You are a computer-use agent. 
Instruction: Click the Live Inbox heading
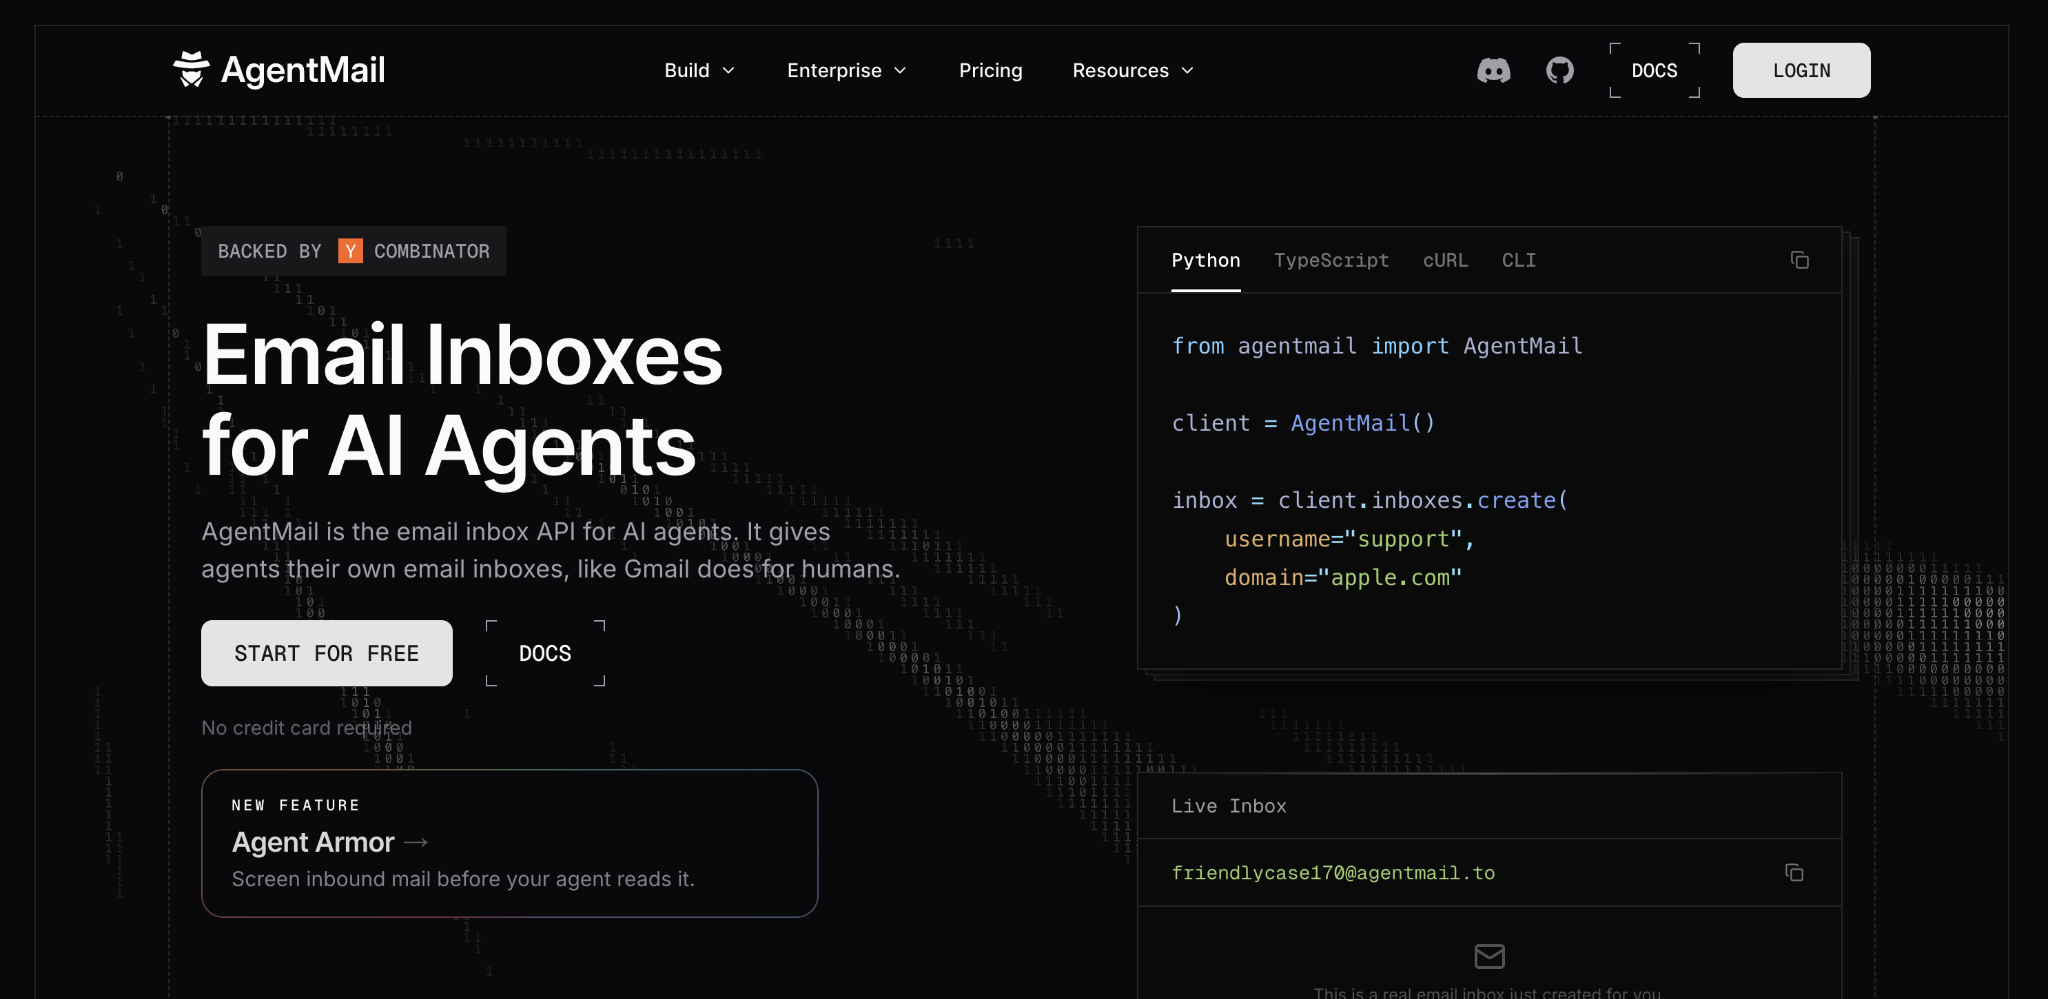click(x=1229, y=806)
